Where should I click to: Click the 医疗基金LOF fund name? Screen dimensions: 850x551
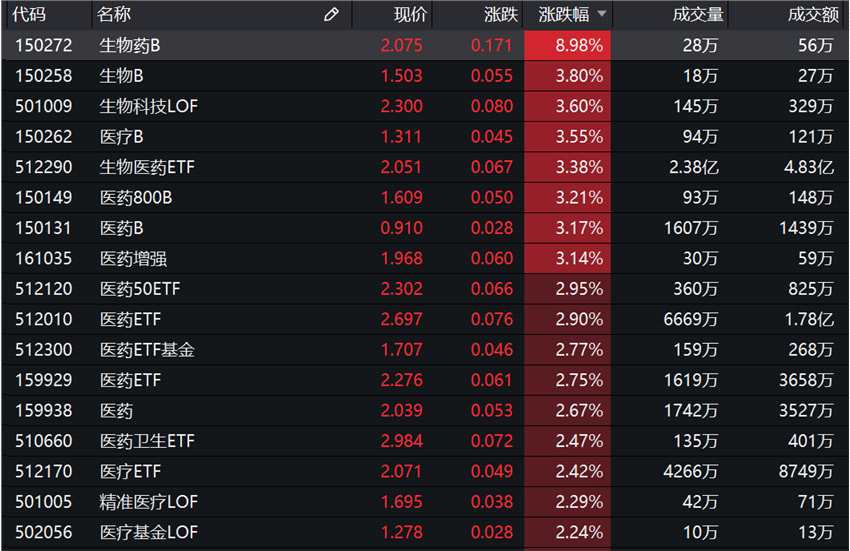coord(148,533)
